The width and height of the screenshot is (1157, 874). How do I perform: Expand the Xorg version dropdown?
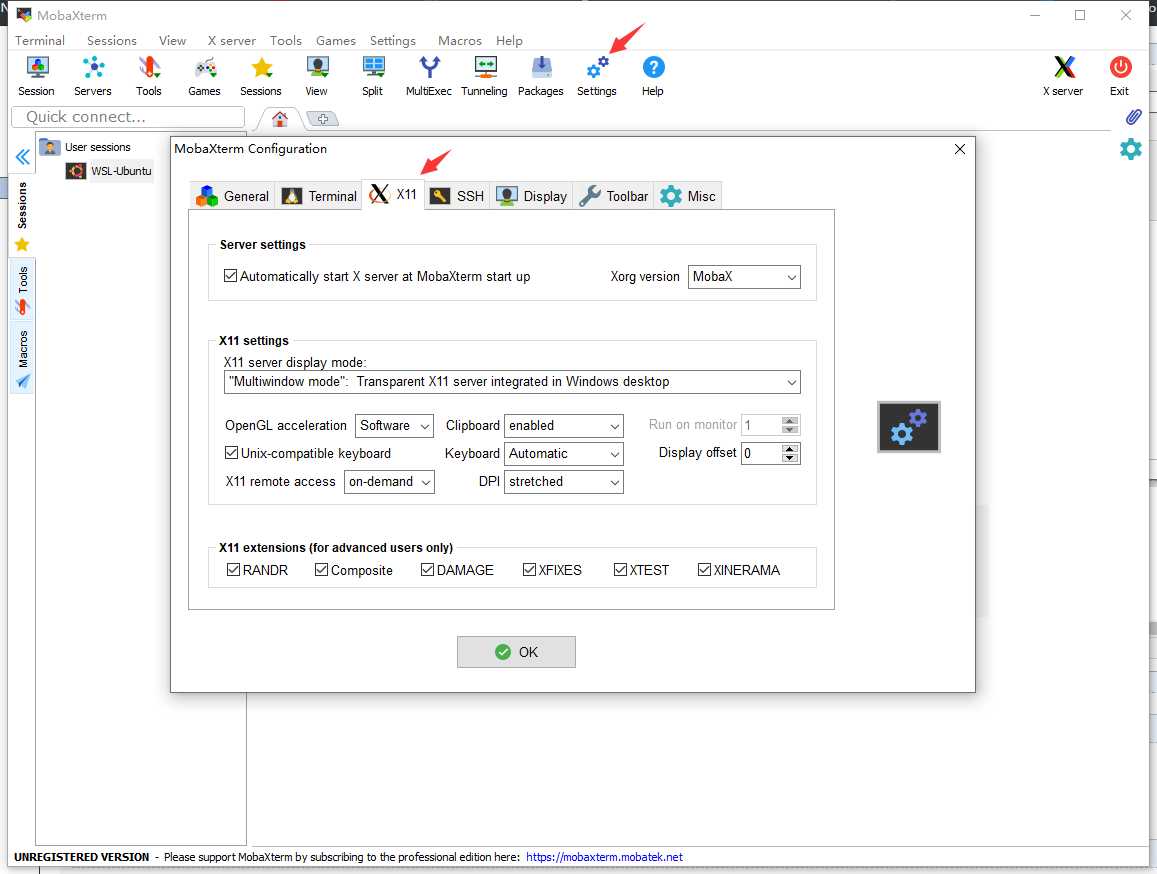point(744,277)
